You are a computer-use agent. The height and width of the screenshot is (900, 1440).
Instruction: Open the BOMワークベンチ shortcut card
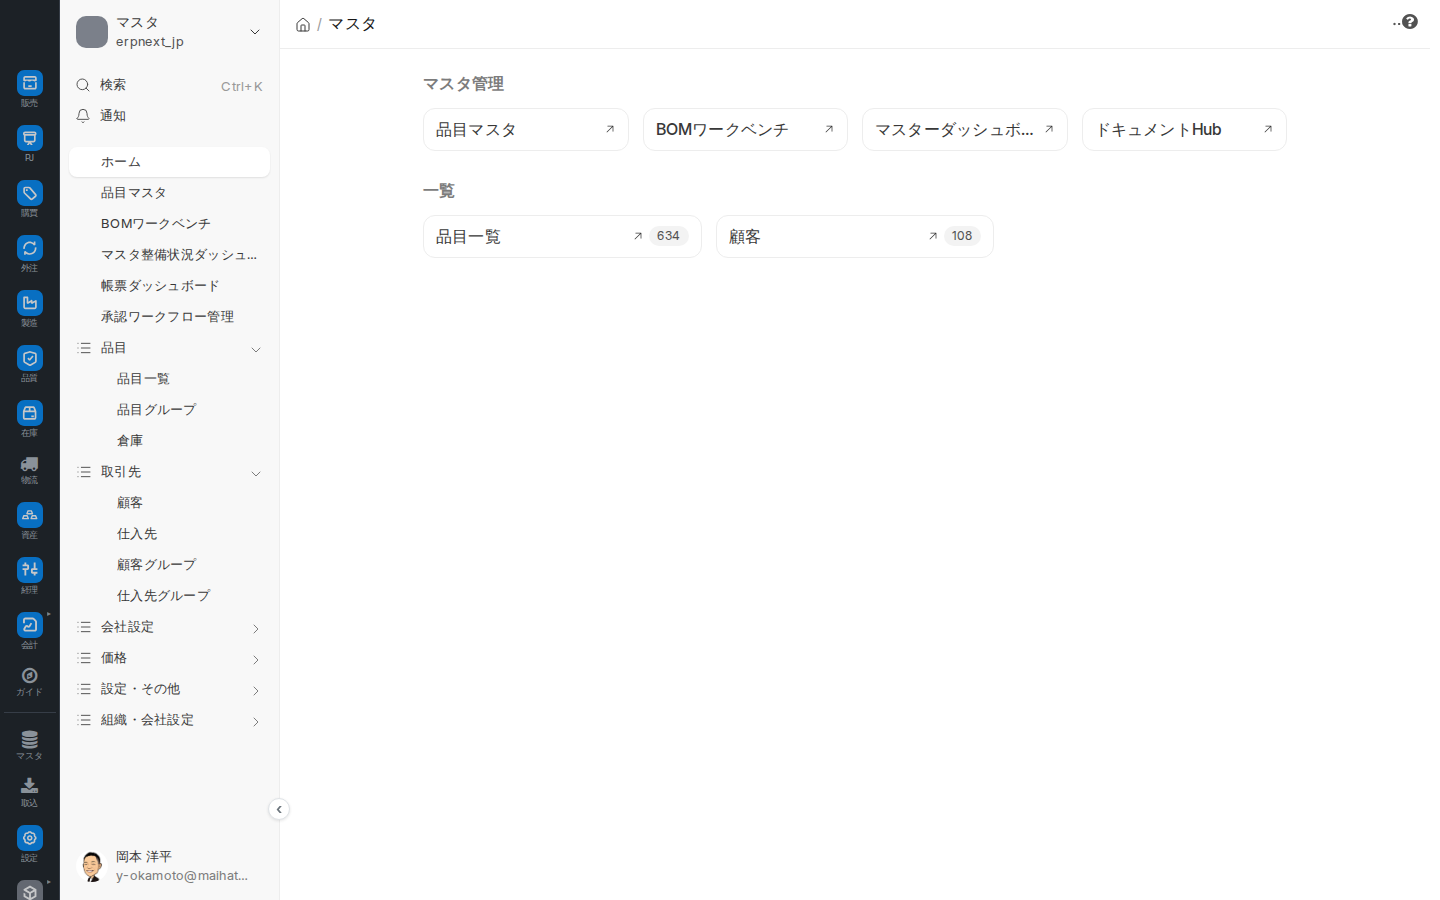coord(745,129)
